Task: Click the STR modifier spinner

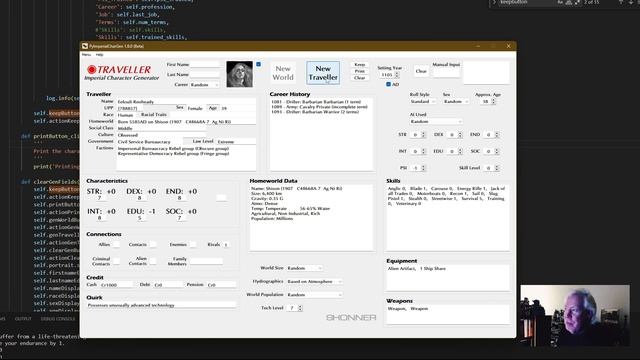Action: [418, 134]
